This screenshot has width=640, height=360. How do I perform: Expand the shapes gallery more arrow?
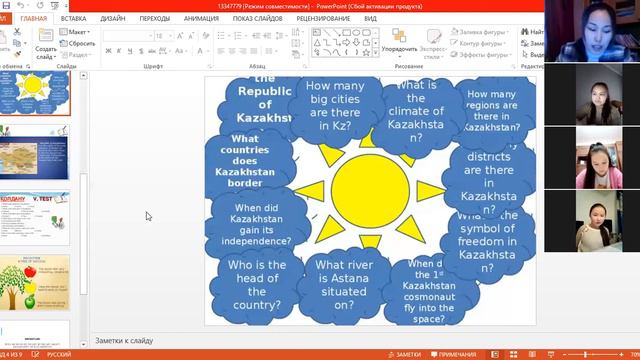376,53
